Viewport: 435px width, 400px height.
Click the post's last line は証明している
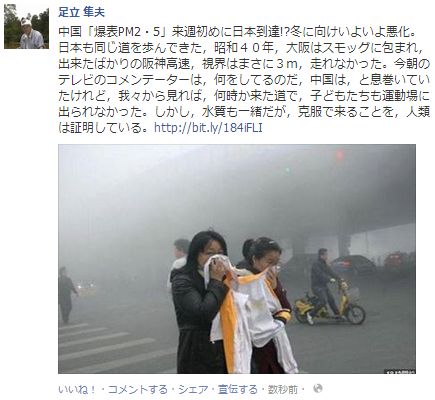(103, 128)
